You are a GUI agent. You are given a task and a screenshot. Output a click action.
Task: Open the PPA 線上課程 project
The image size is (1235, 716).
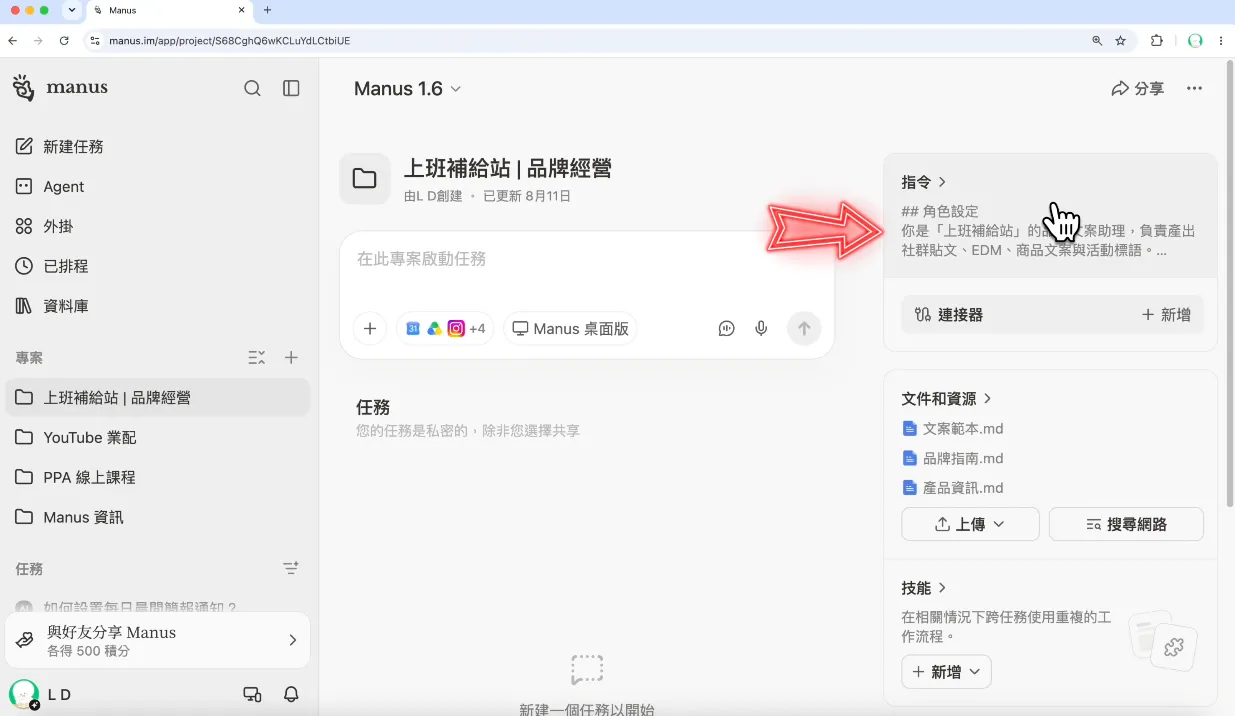[x=158, y=477]
